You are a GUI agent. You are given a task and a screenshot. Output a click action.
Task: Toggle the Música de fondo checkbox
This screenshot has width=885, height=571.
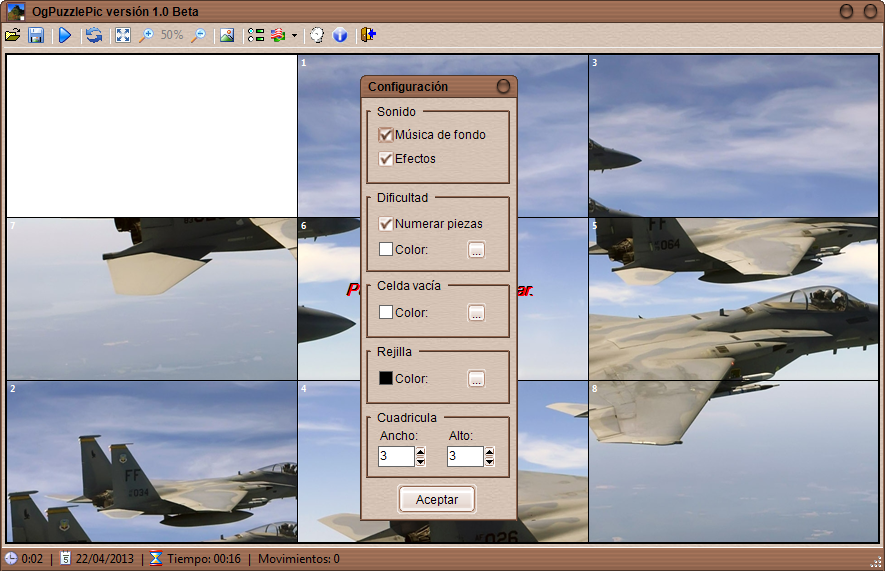tap(385, 135)
